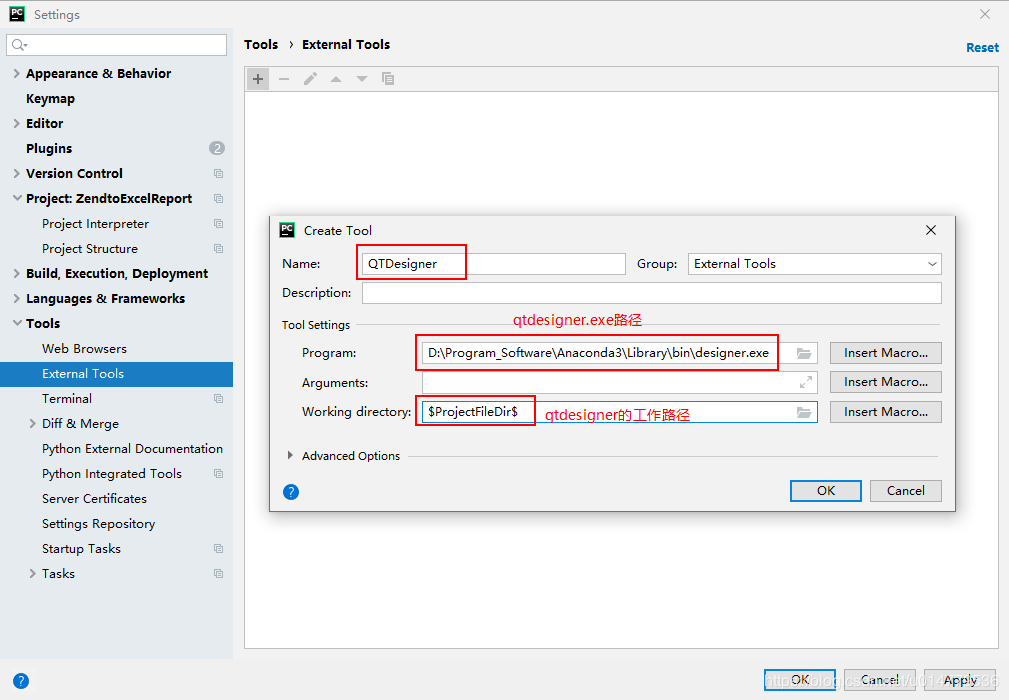Expand the Arguments field editor icon
This screenshot has width=1009, height=700.
806,382
